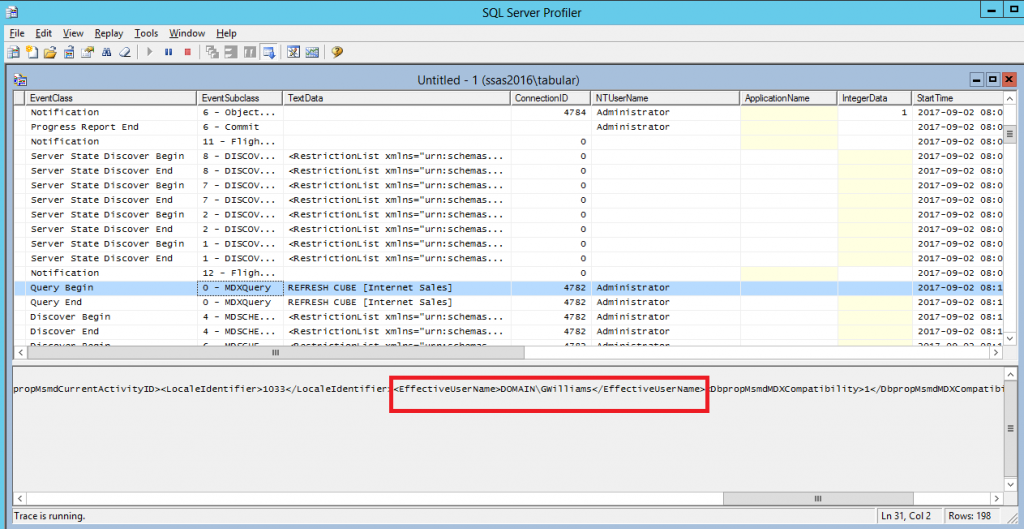Image resolution: width=1024 pixels, height=529 pixels.
Task: Click the ApplicationName column header
Action: click(x=788, y=98)
